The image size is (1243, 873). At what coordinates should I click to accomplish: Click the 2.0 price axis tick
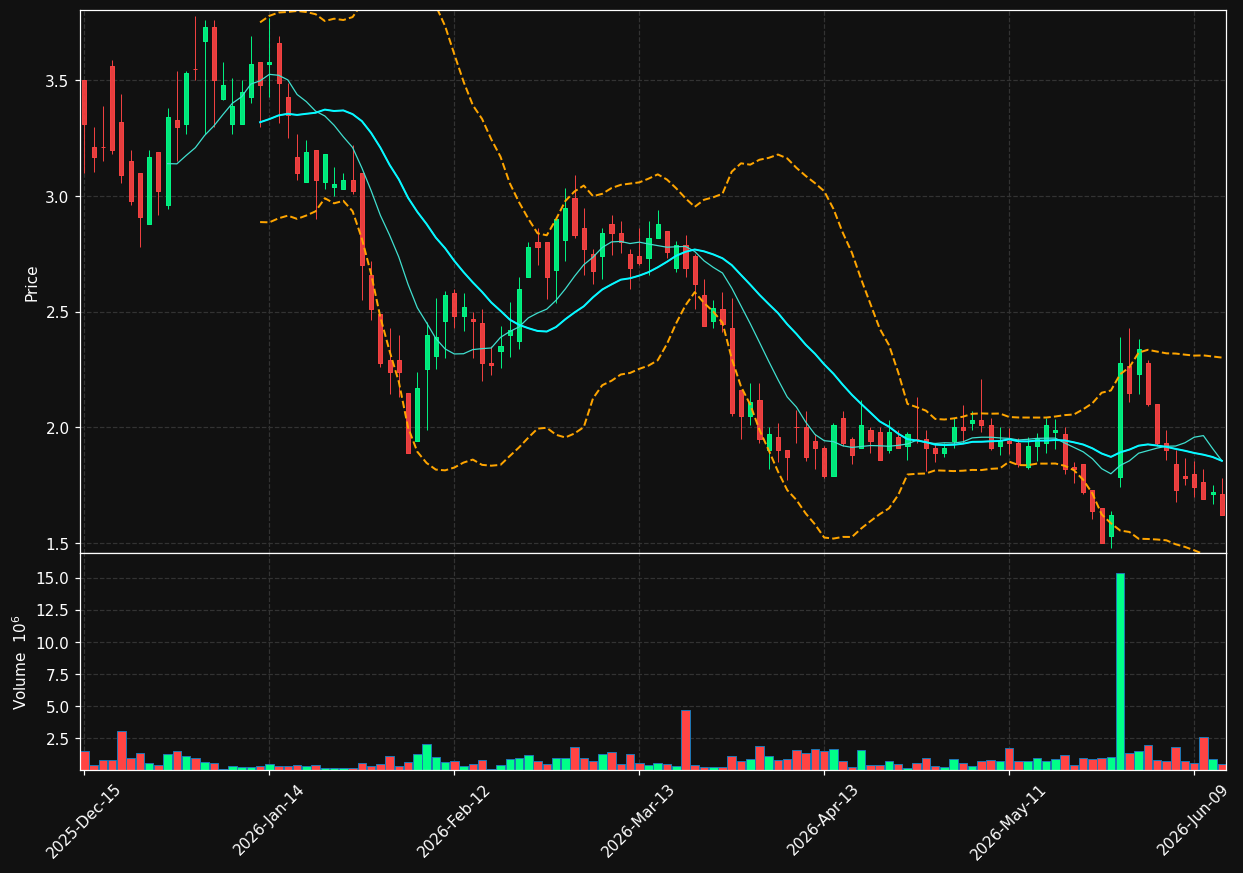click(56, 428)
